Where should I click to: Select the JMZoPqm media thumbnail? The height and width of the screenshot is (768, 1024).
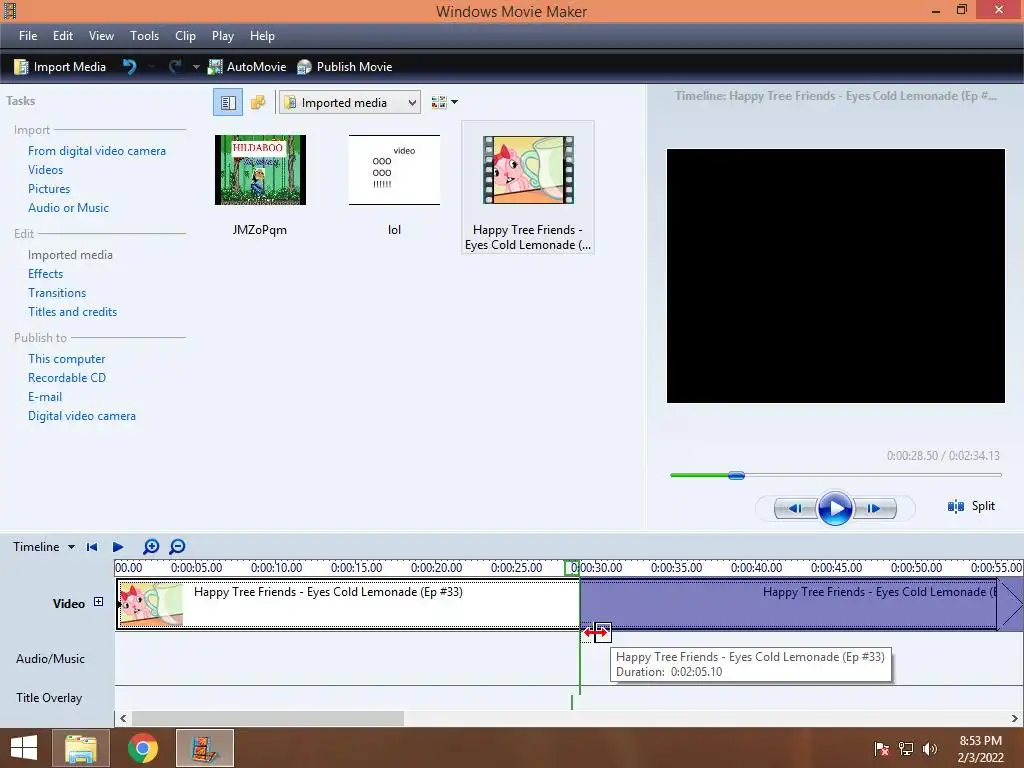pyautogui.click(x=260, y=170)
